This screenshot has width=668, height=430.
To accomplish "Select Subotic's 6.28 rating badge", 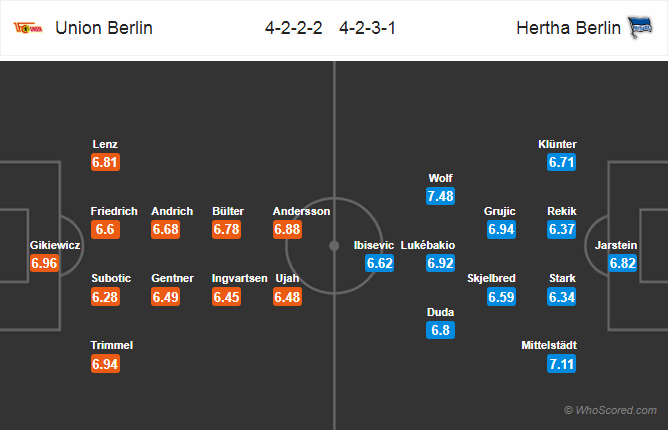I will click(x=105, y=297).
